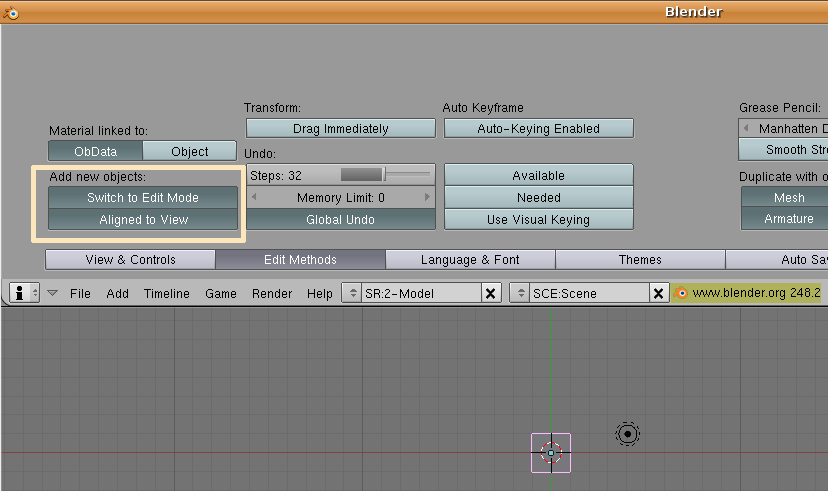Viewport: 828px width, 491px height.
Task: Toggle Smooth Stroke grease pencil option
Action: tap(784, 149)
